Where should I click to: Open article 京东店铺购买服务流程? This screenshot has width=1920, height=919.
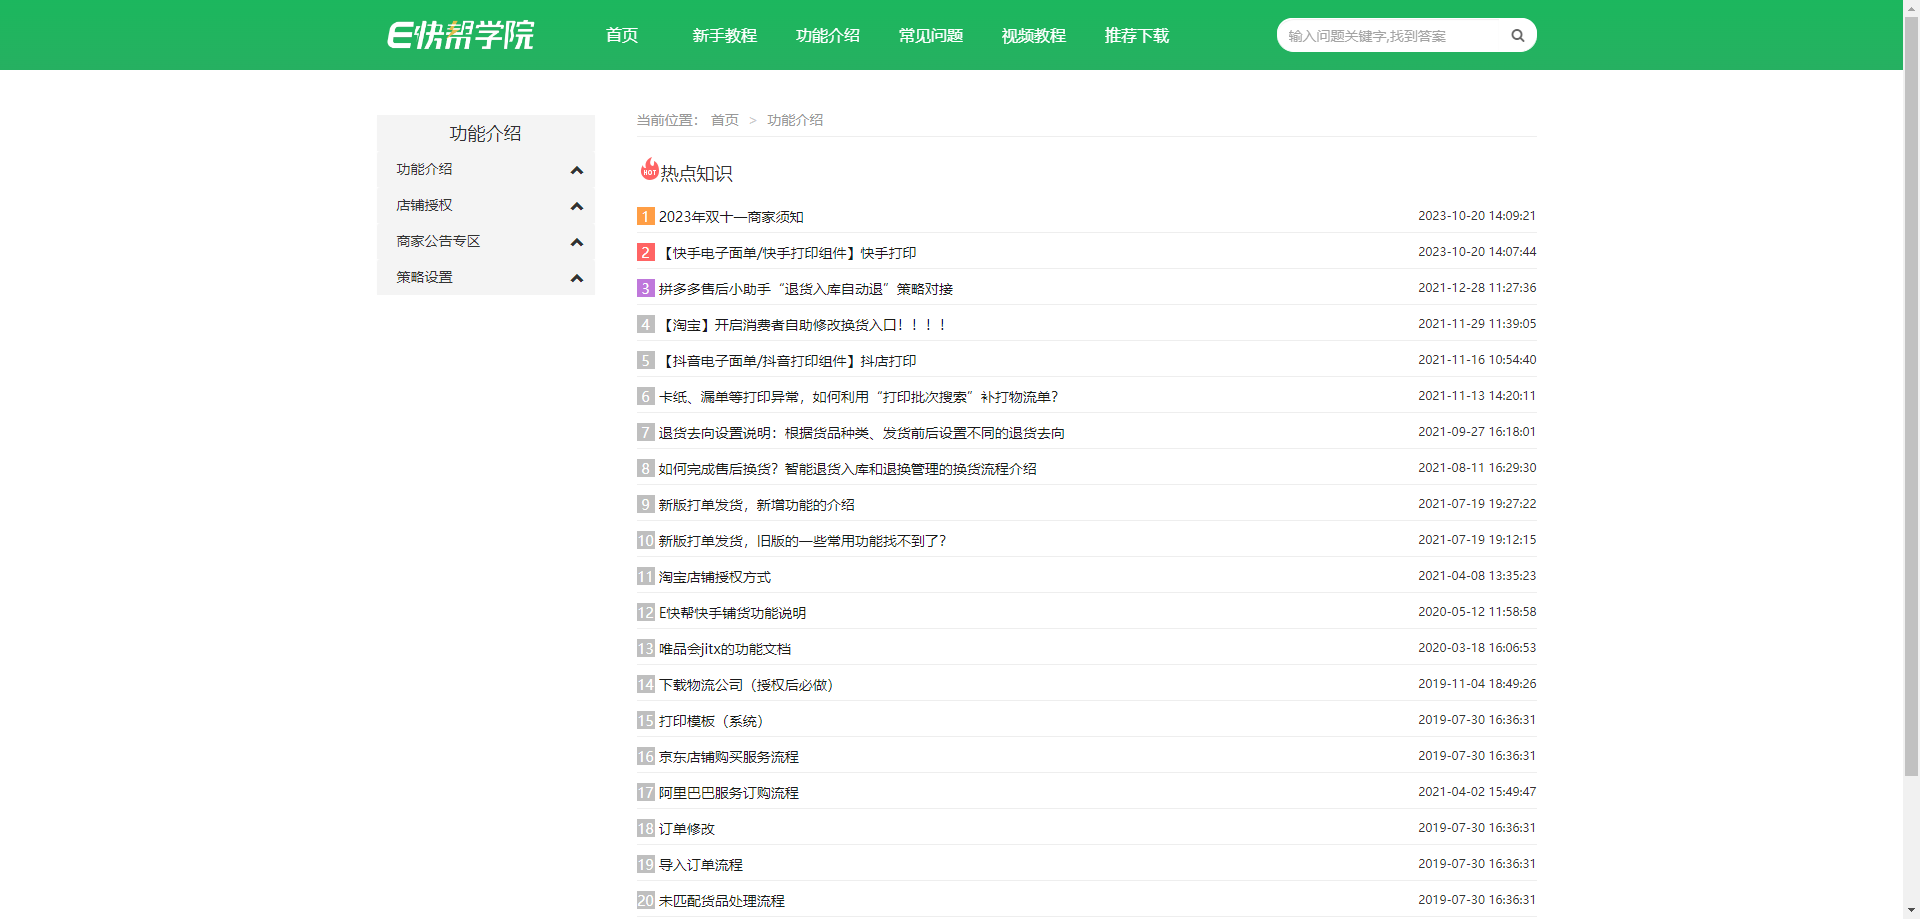click(729, 757)
